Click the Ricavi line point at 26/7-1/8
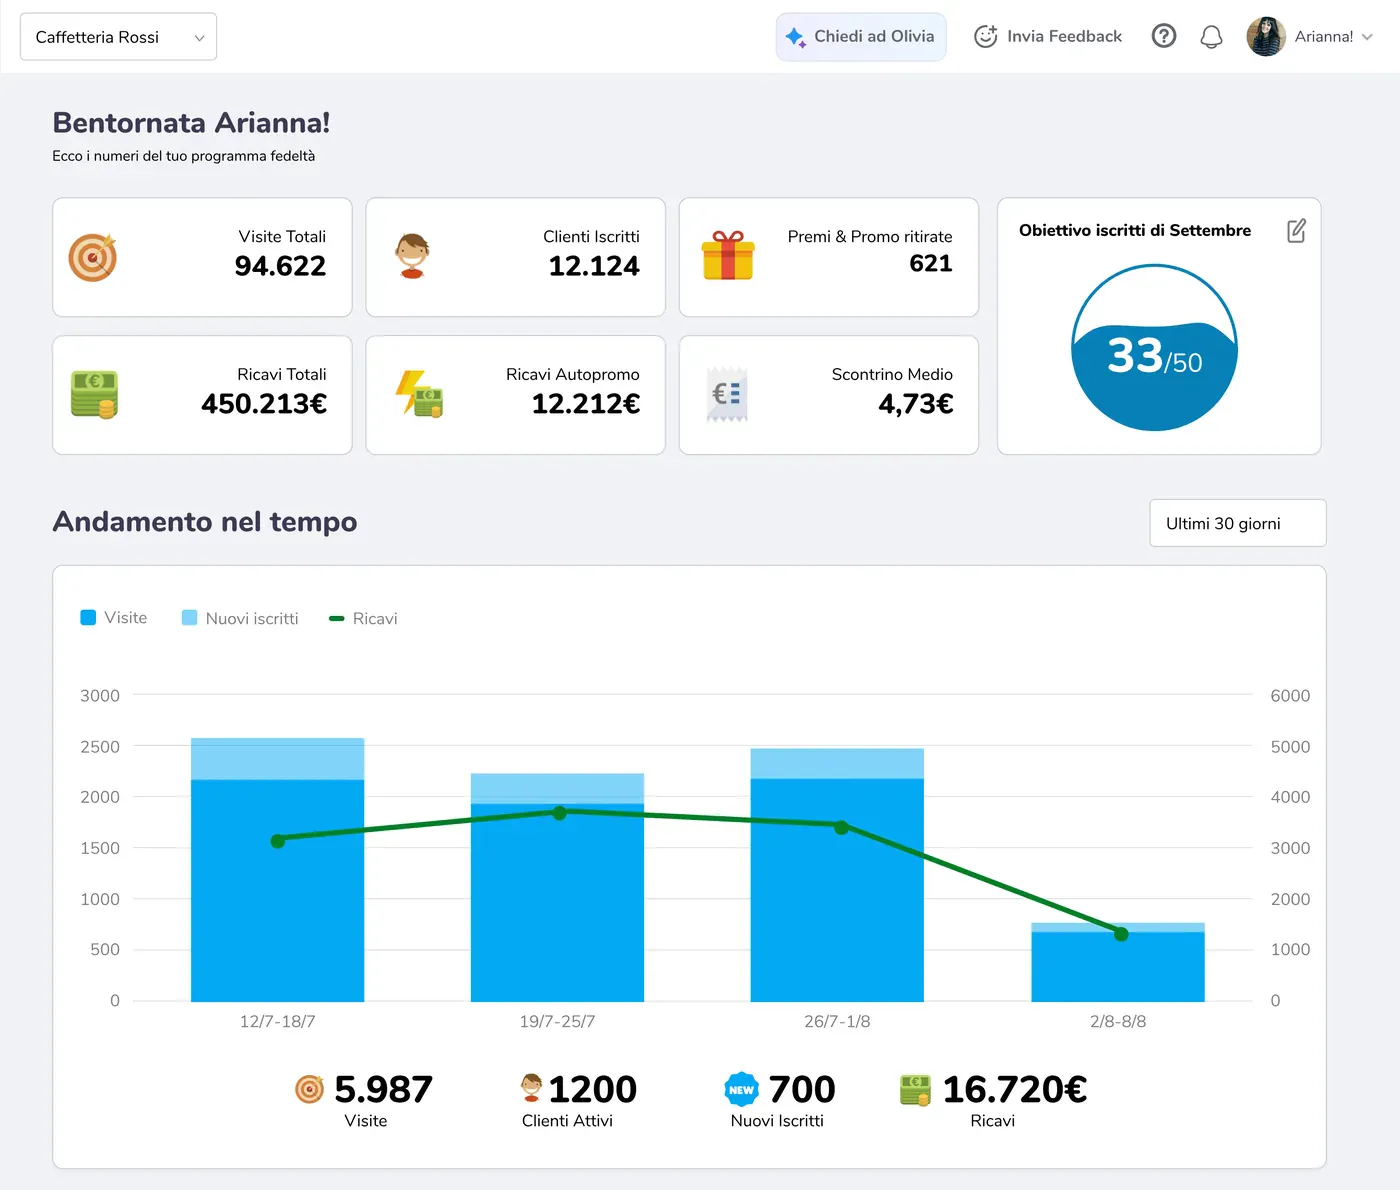 coord(841,827)
